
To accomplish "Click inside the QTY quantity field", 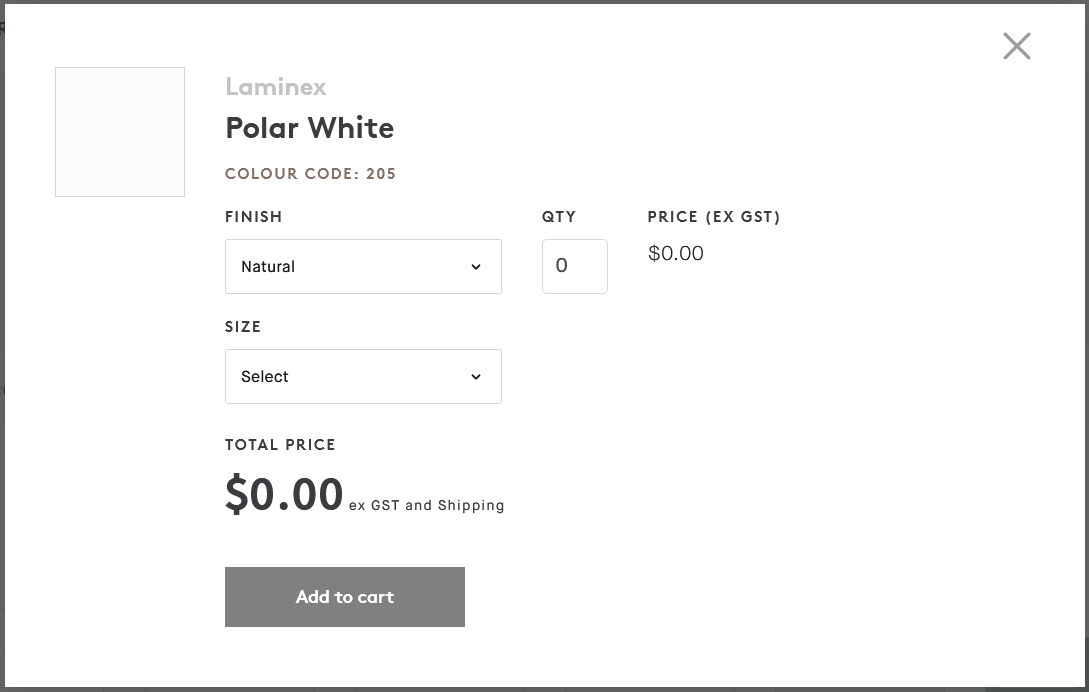I will pyautogui.click(x=574, y=265).
